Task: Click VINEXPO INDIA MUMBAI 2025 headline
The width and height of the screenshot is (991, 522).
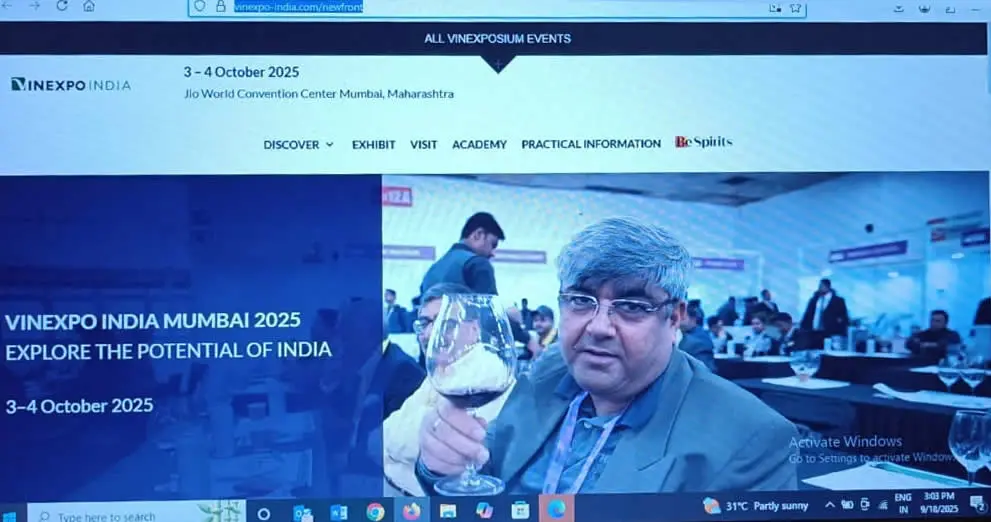Action: [153, 320]
